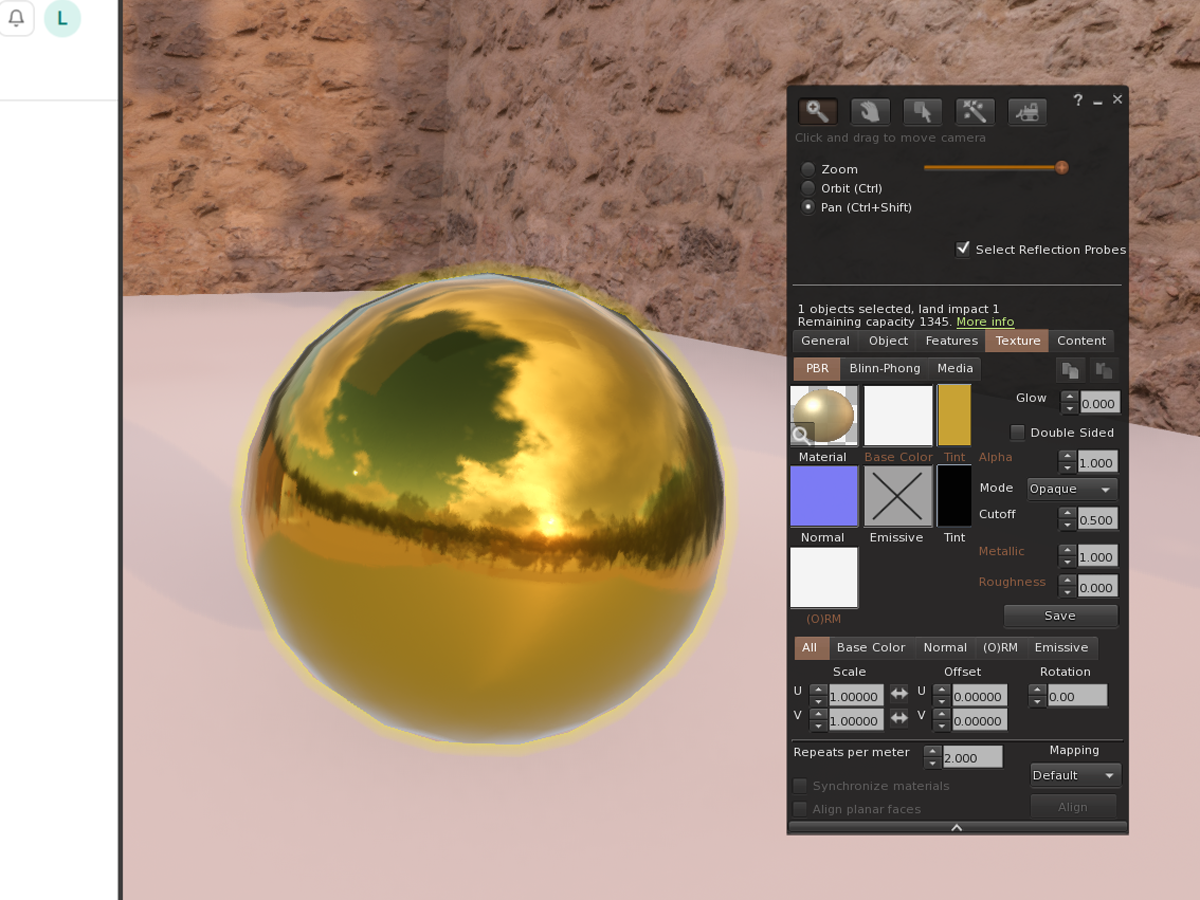The height and width of the screenshot is (900, 1200).
Task: Choose the All transform tab
Action: [x=810, y=648]
